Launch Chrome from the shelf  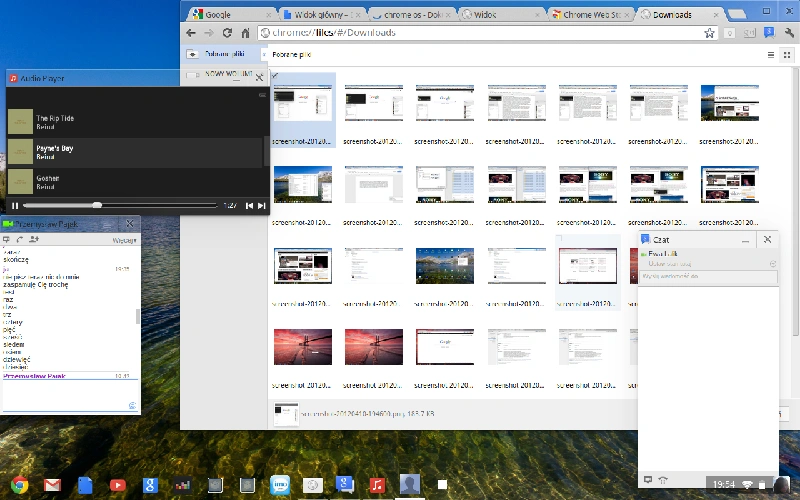coord(19,484)
